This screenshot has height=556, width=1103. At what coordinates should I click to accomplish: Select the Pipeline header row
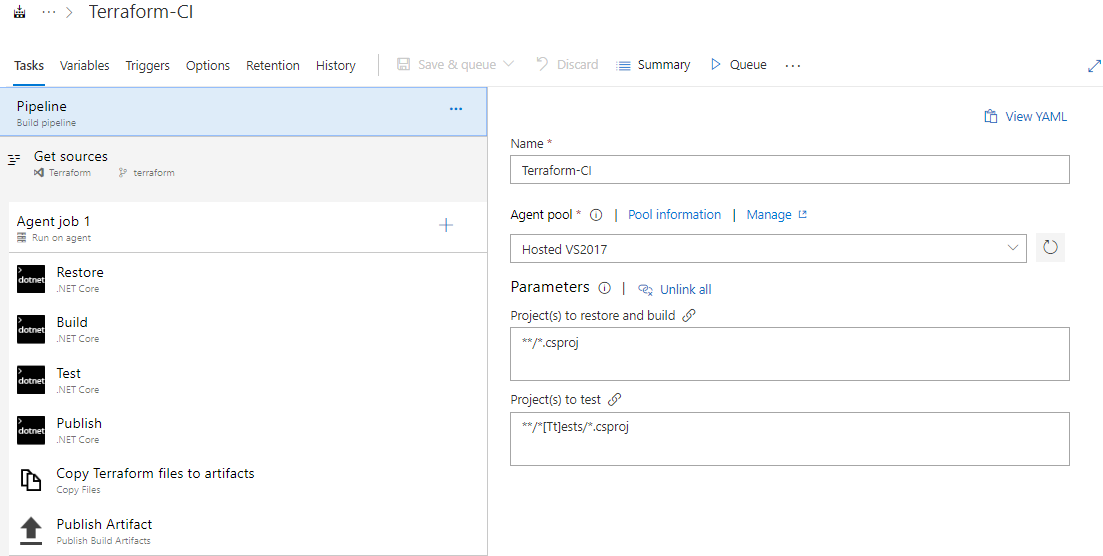243,112
